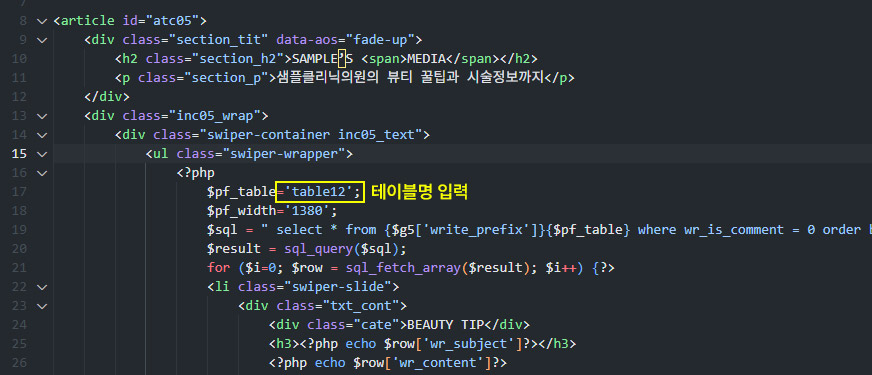Collapse the swiper-wrapper ul on line 15
The image size is (872, 375).
42,154
